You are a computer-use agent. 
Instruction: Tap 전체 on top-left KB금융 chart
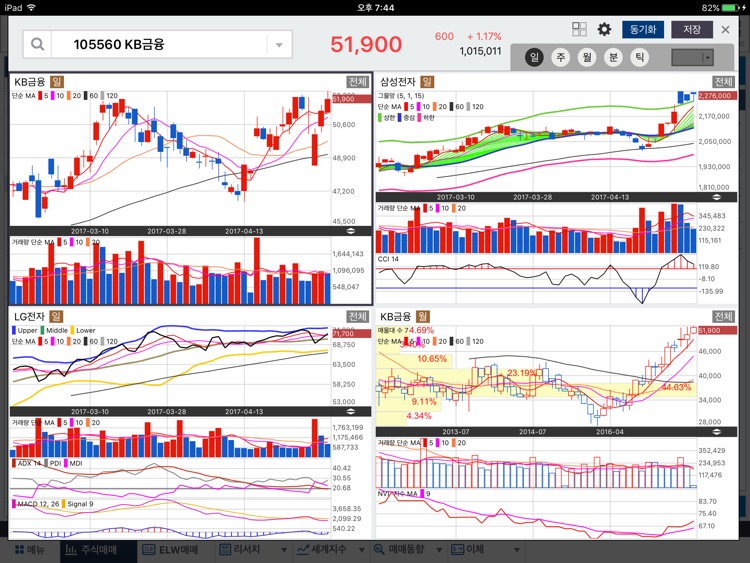[357, 82]
